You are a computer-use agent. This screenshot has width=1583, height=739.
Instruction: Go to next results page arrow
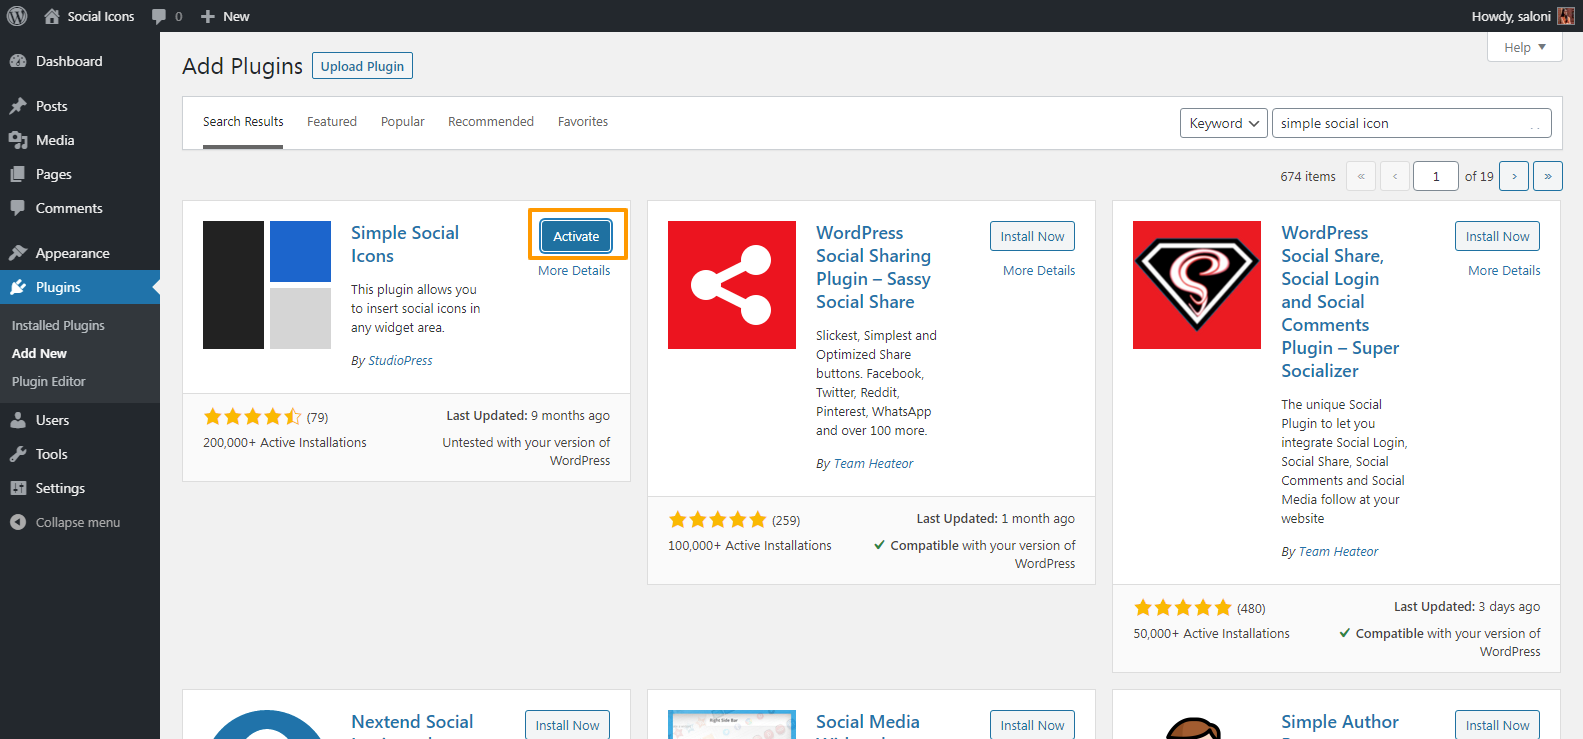click(1514, 176)
